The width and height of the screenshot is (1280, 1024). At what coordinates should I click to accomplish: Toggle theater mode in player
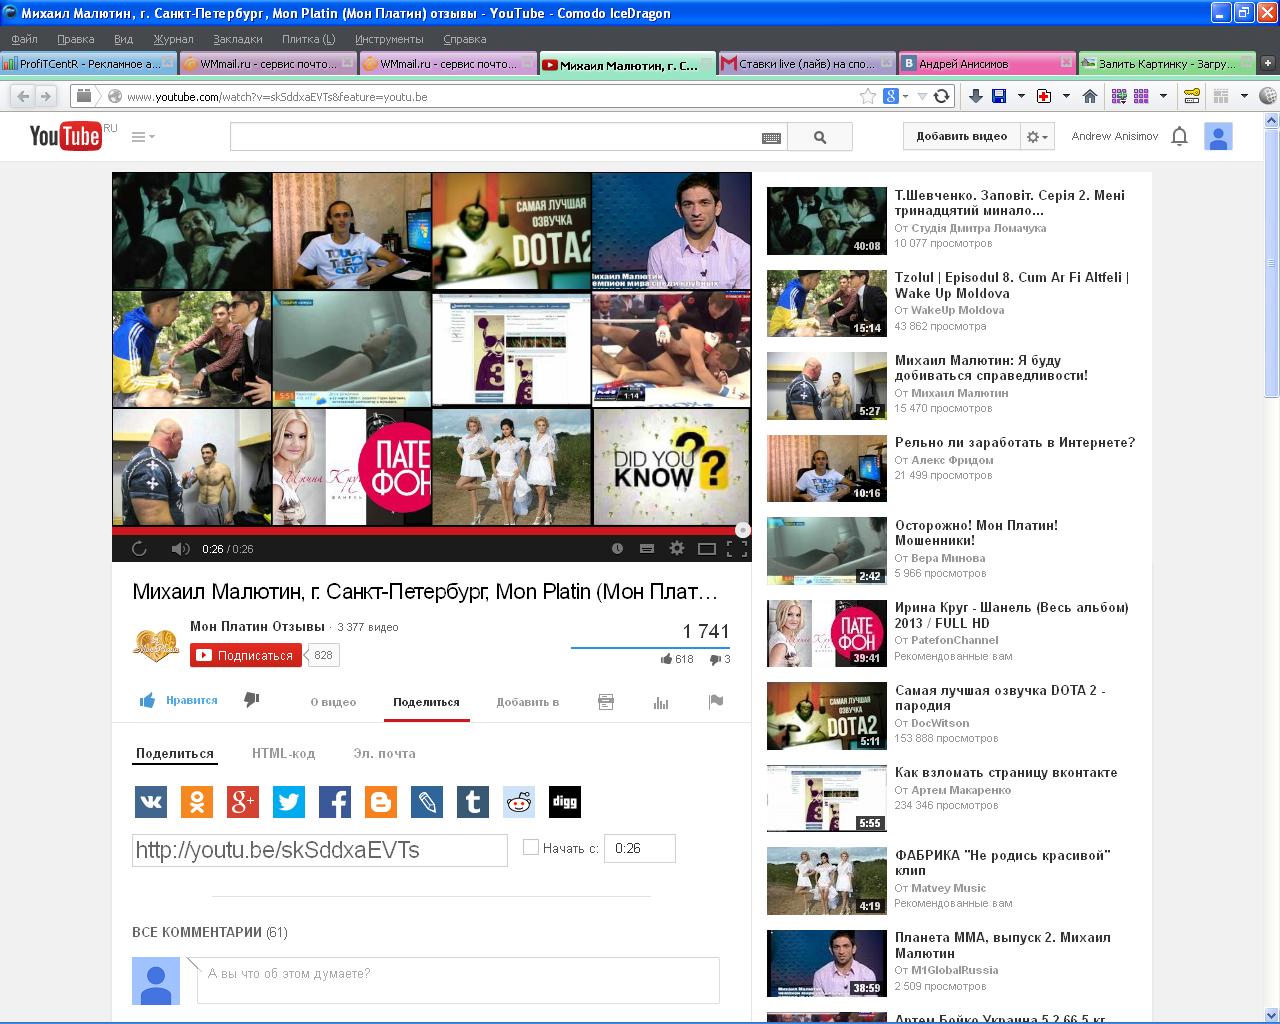pos(707,548)
